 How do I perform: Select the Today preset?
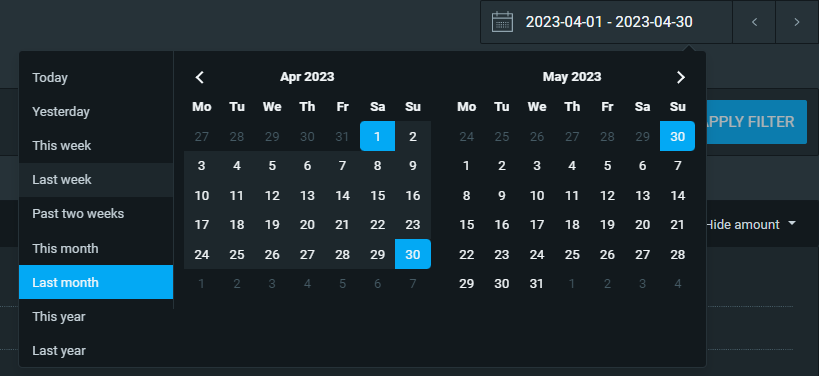[96, 78]
